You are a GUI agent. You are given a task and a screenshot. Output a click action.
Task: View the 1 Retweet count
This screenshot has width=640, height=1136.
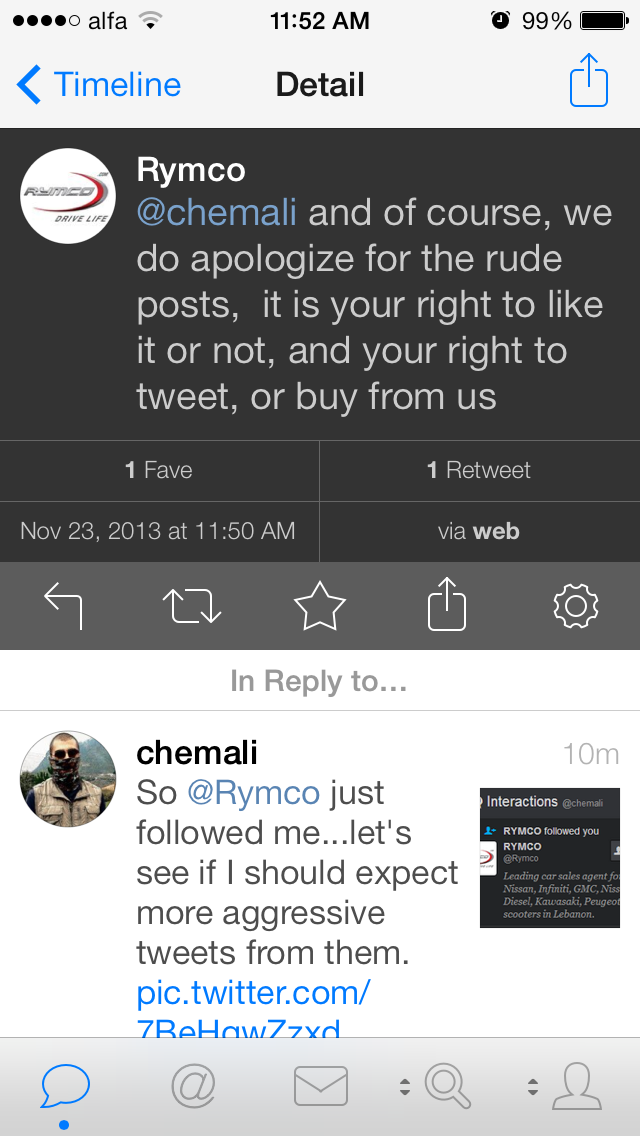coord(479,470)
